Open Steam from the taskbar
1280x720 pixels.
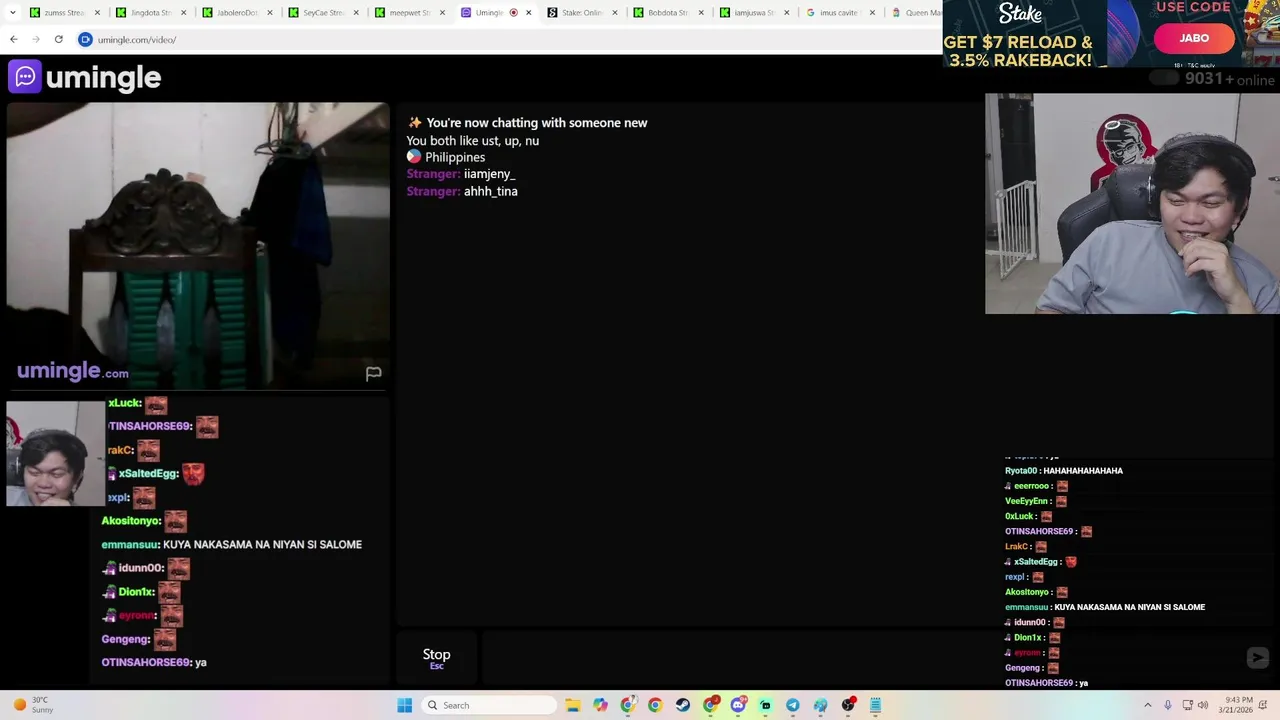tap(683, 705)
